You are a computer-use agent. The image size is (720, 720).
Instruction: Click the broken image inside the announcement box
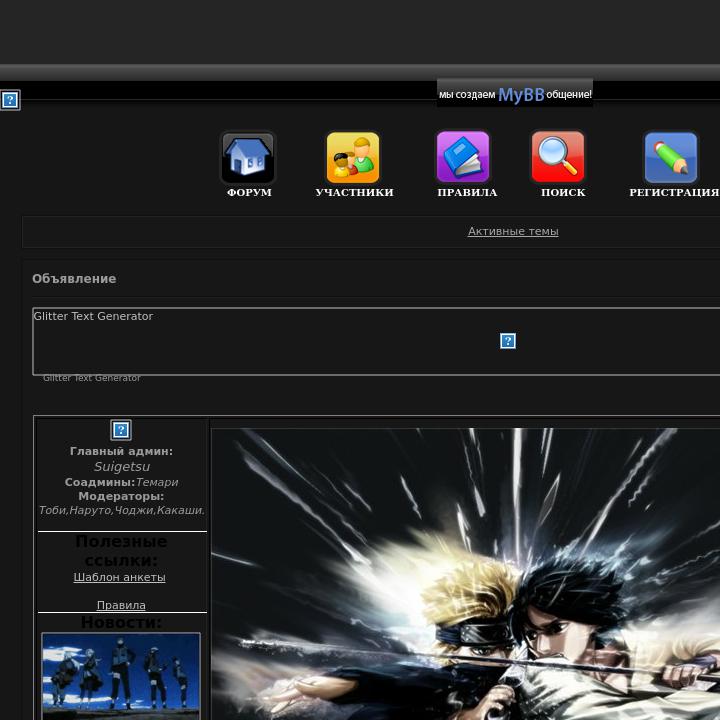[x=507, y=341]
